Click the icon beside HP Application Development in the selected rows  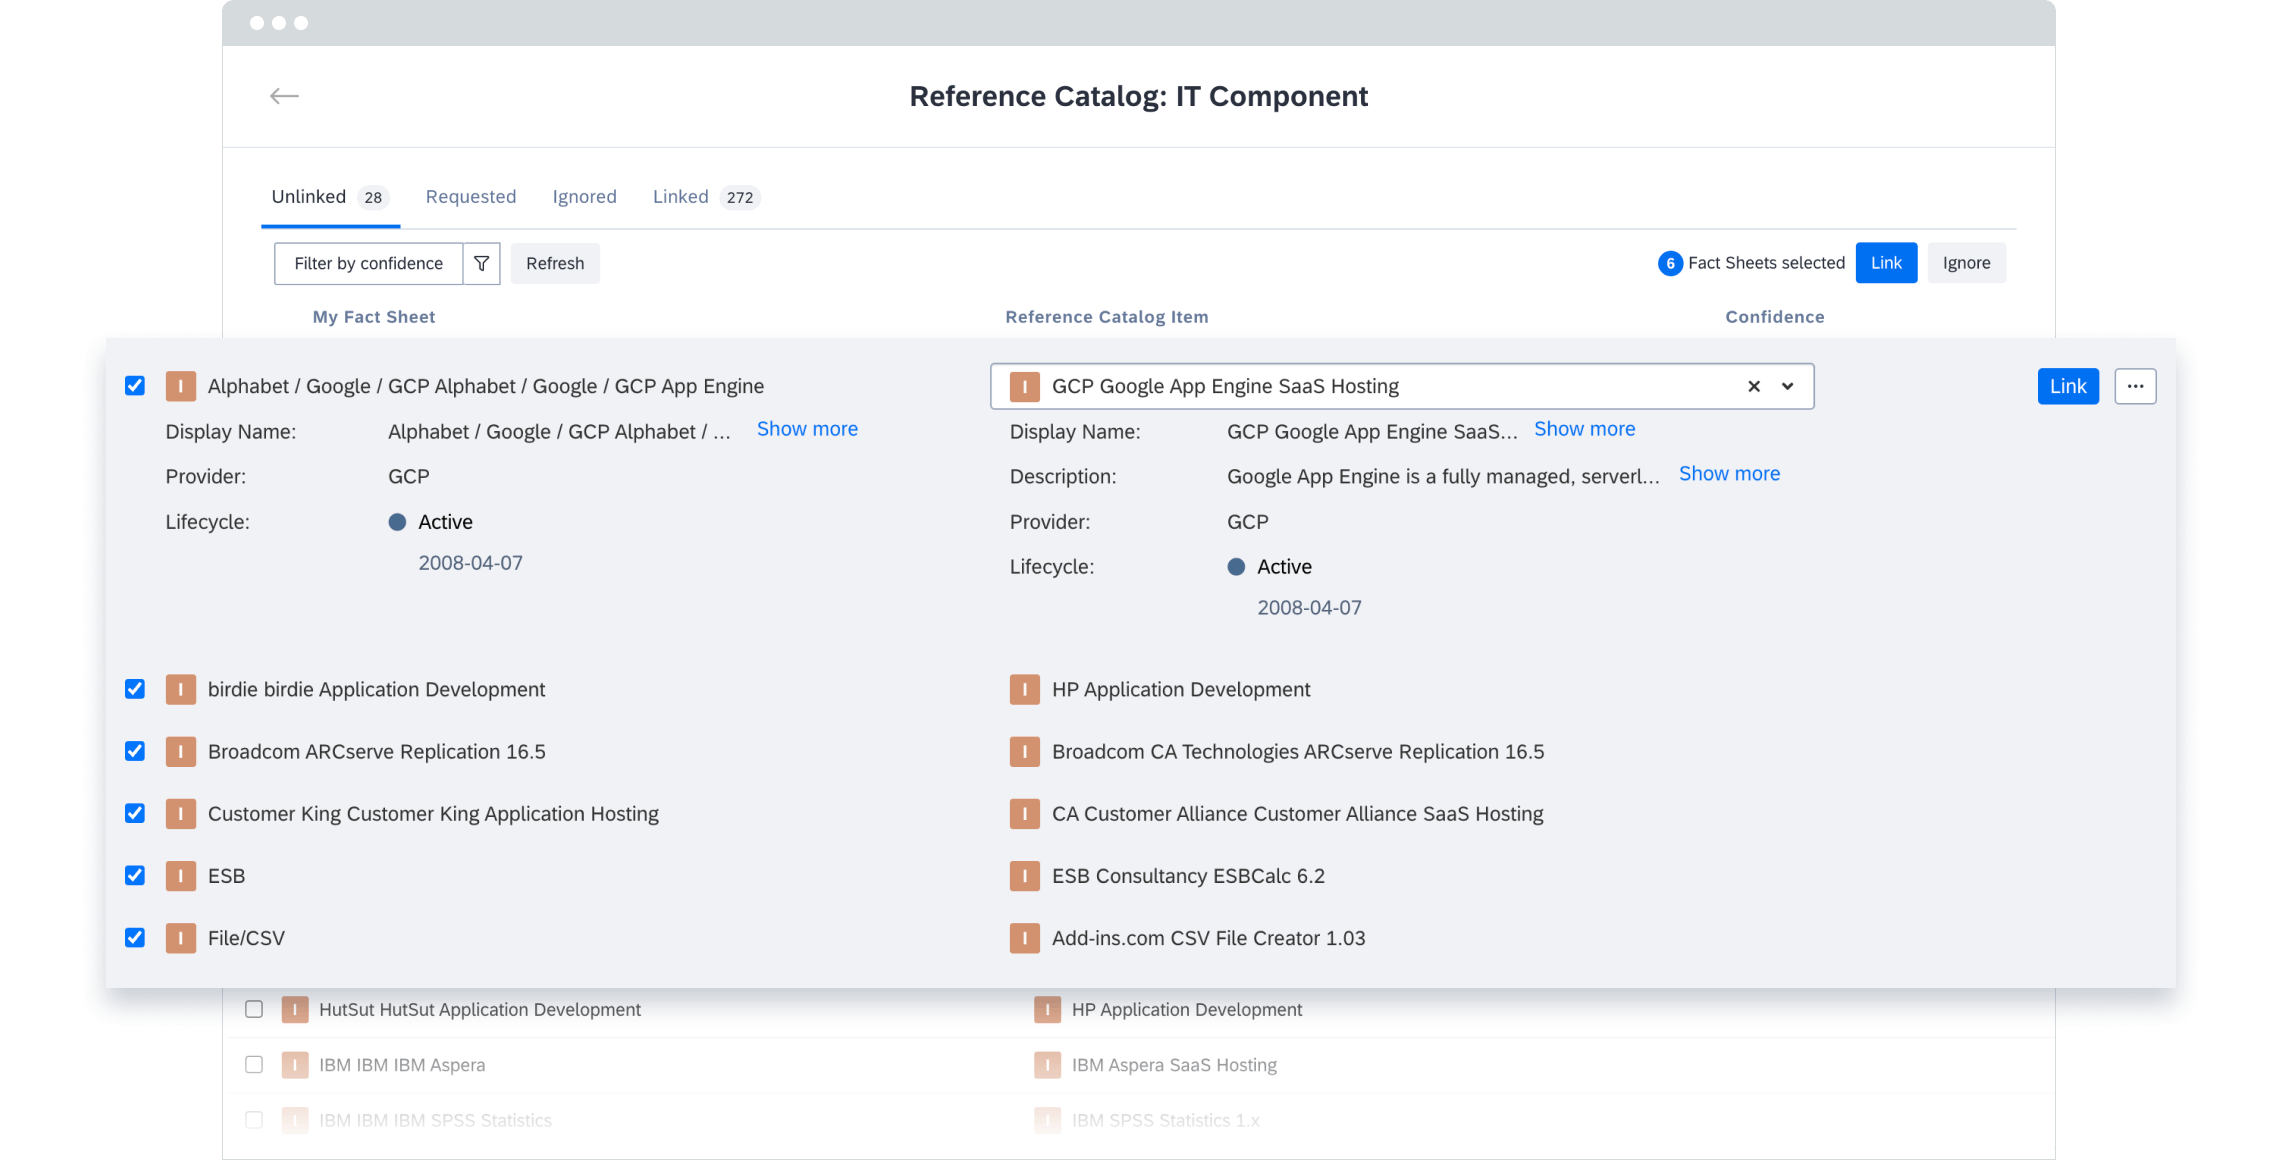1024,689
